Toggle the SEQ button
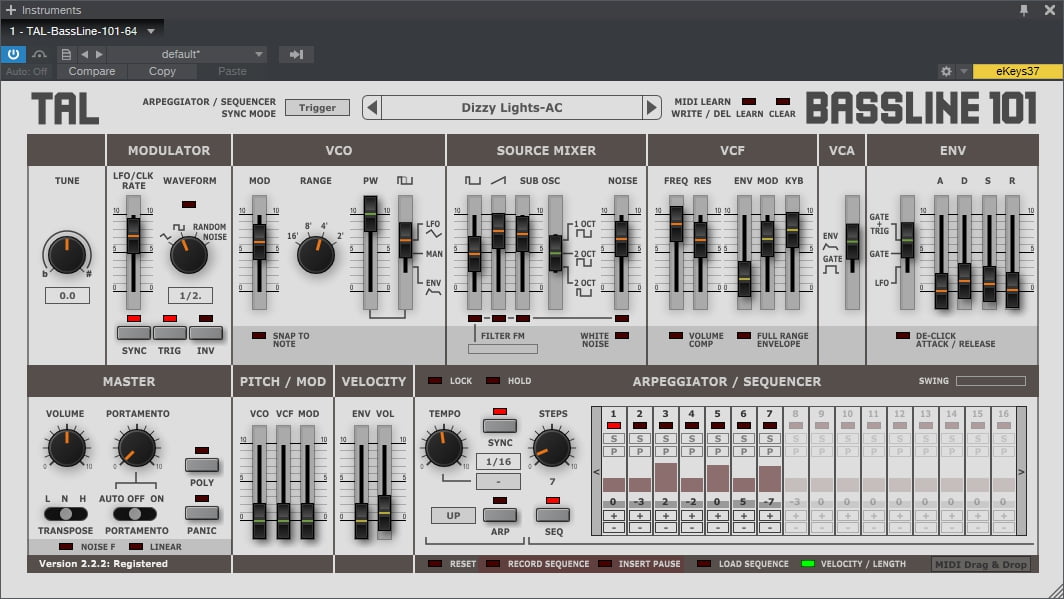Viewport: 1064px width, 599px height. pyautogui.click(x=553, y=515)
